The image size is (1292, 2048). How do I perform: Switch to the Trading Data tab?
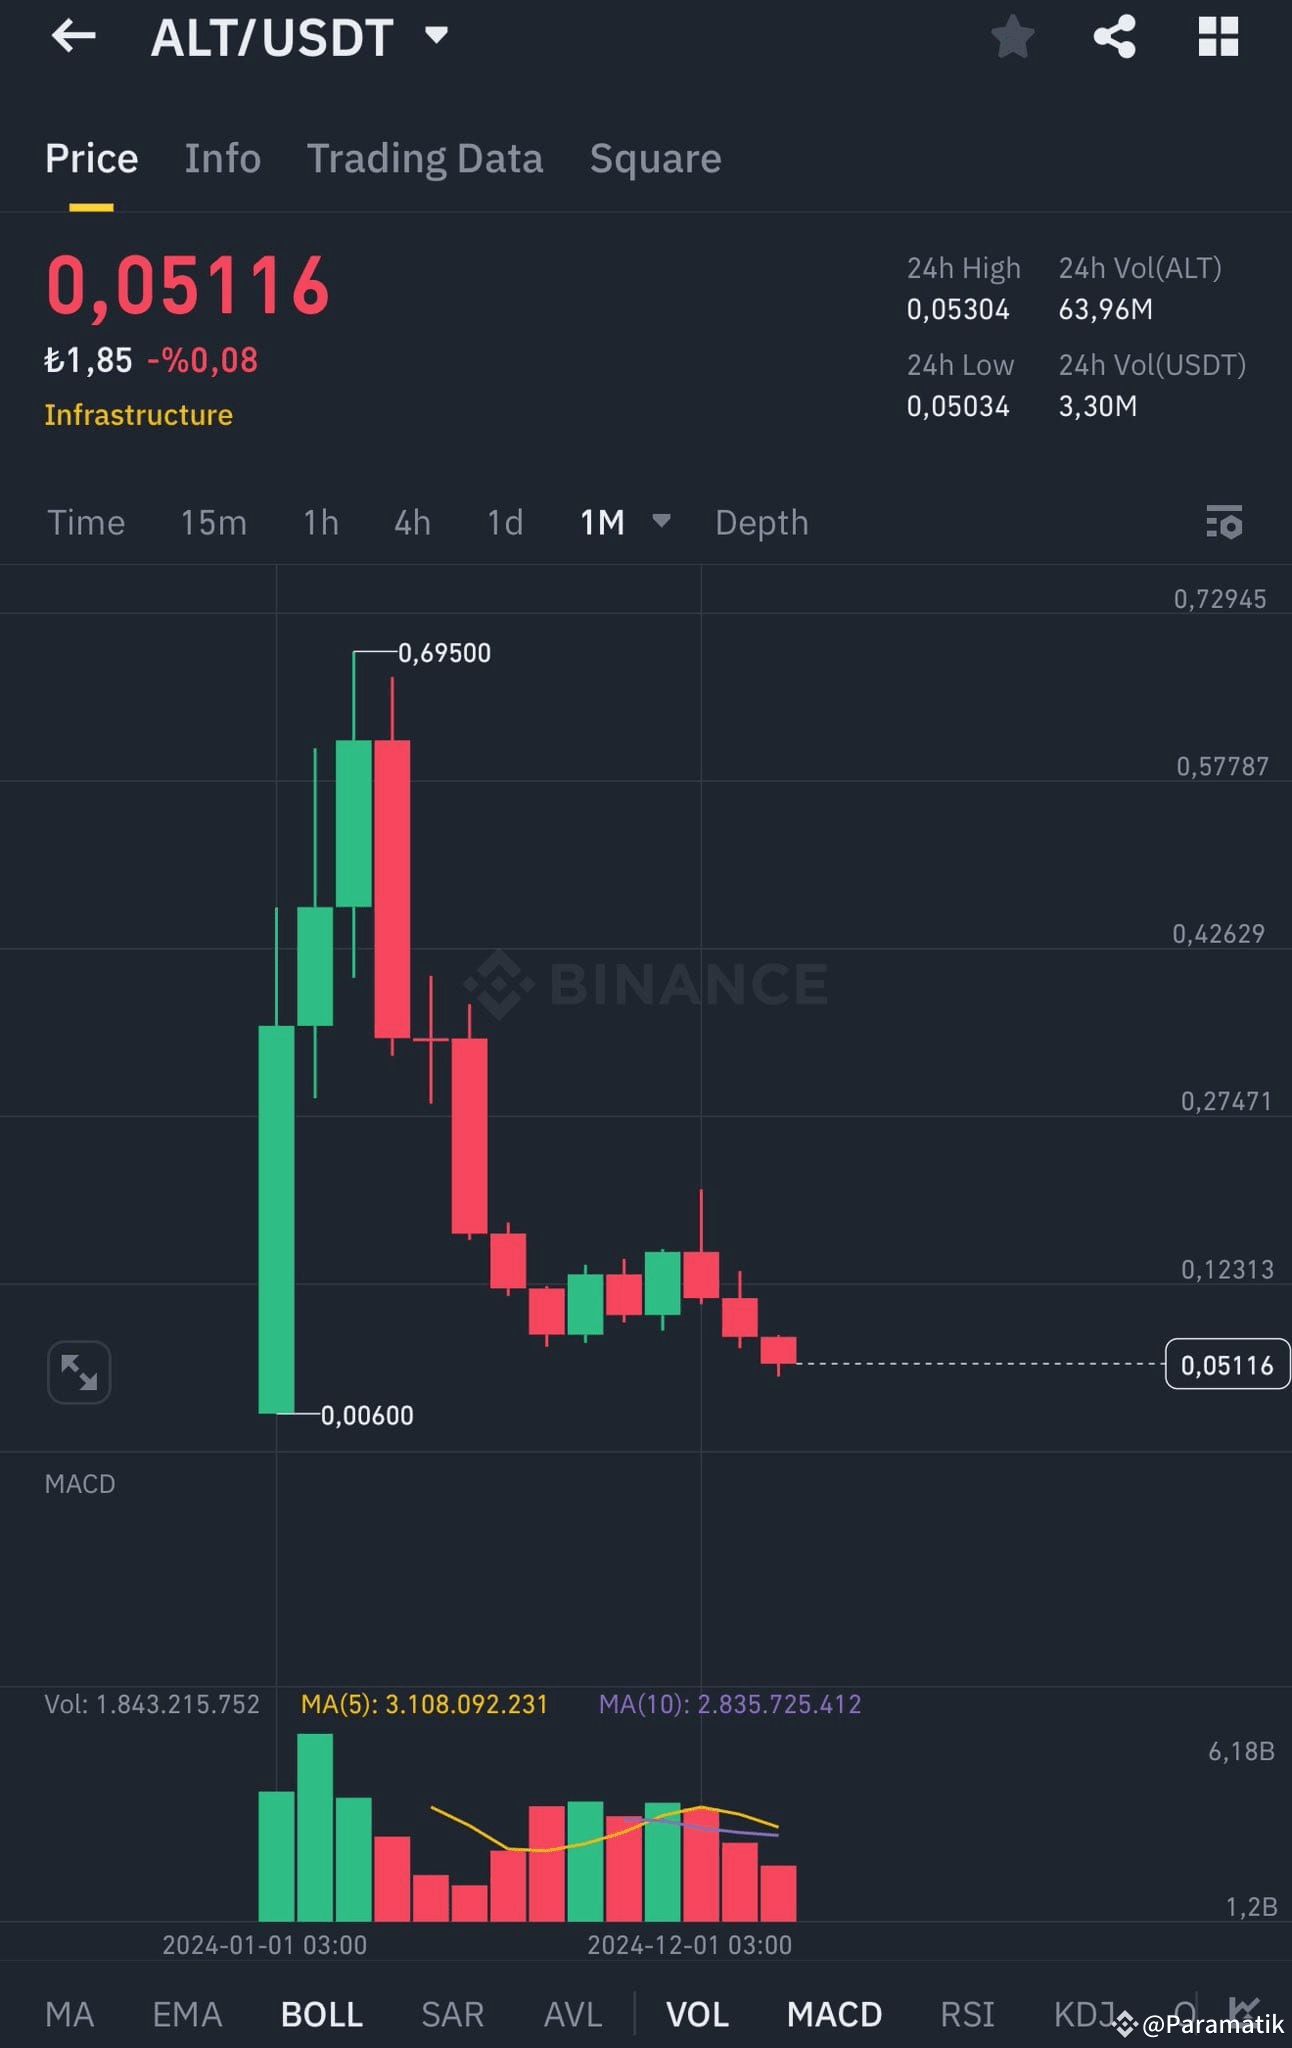426,158
